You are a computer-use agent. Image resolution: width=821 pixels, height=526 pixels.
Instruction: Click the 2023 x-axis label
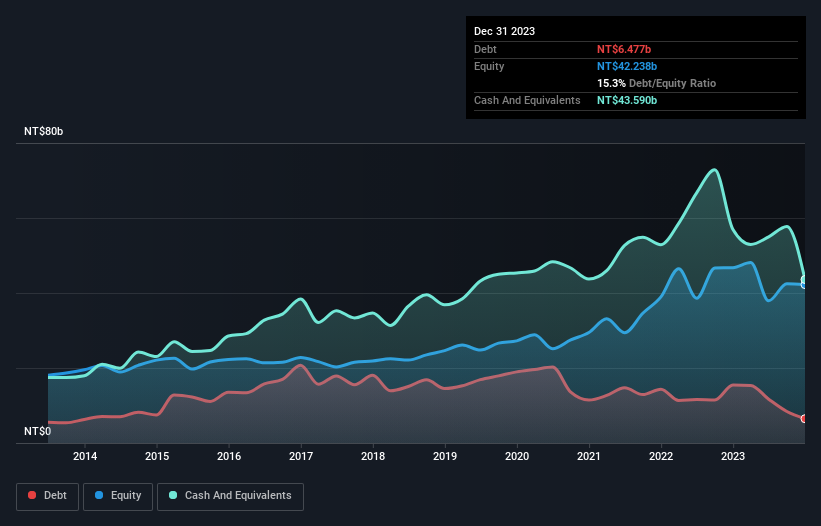[x=733, y=456]
